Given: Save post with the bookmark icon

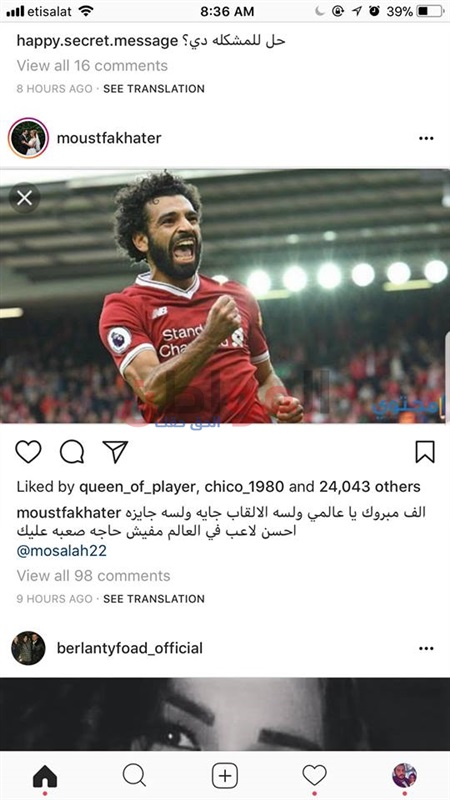Looking at the screenshot, I should coord(425,452).
